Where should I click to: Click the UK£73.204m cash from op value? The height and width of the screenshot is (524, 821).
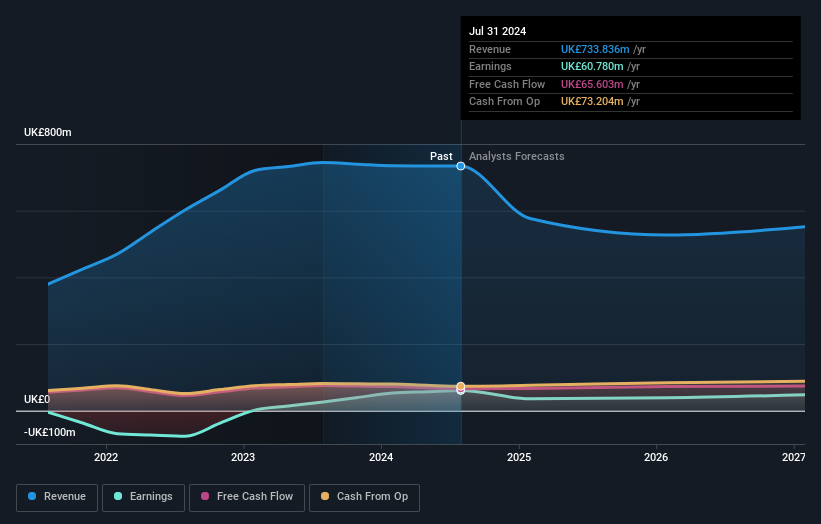pyautogui.click(x=592, y=102)
